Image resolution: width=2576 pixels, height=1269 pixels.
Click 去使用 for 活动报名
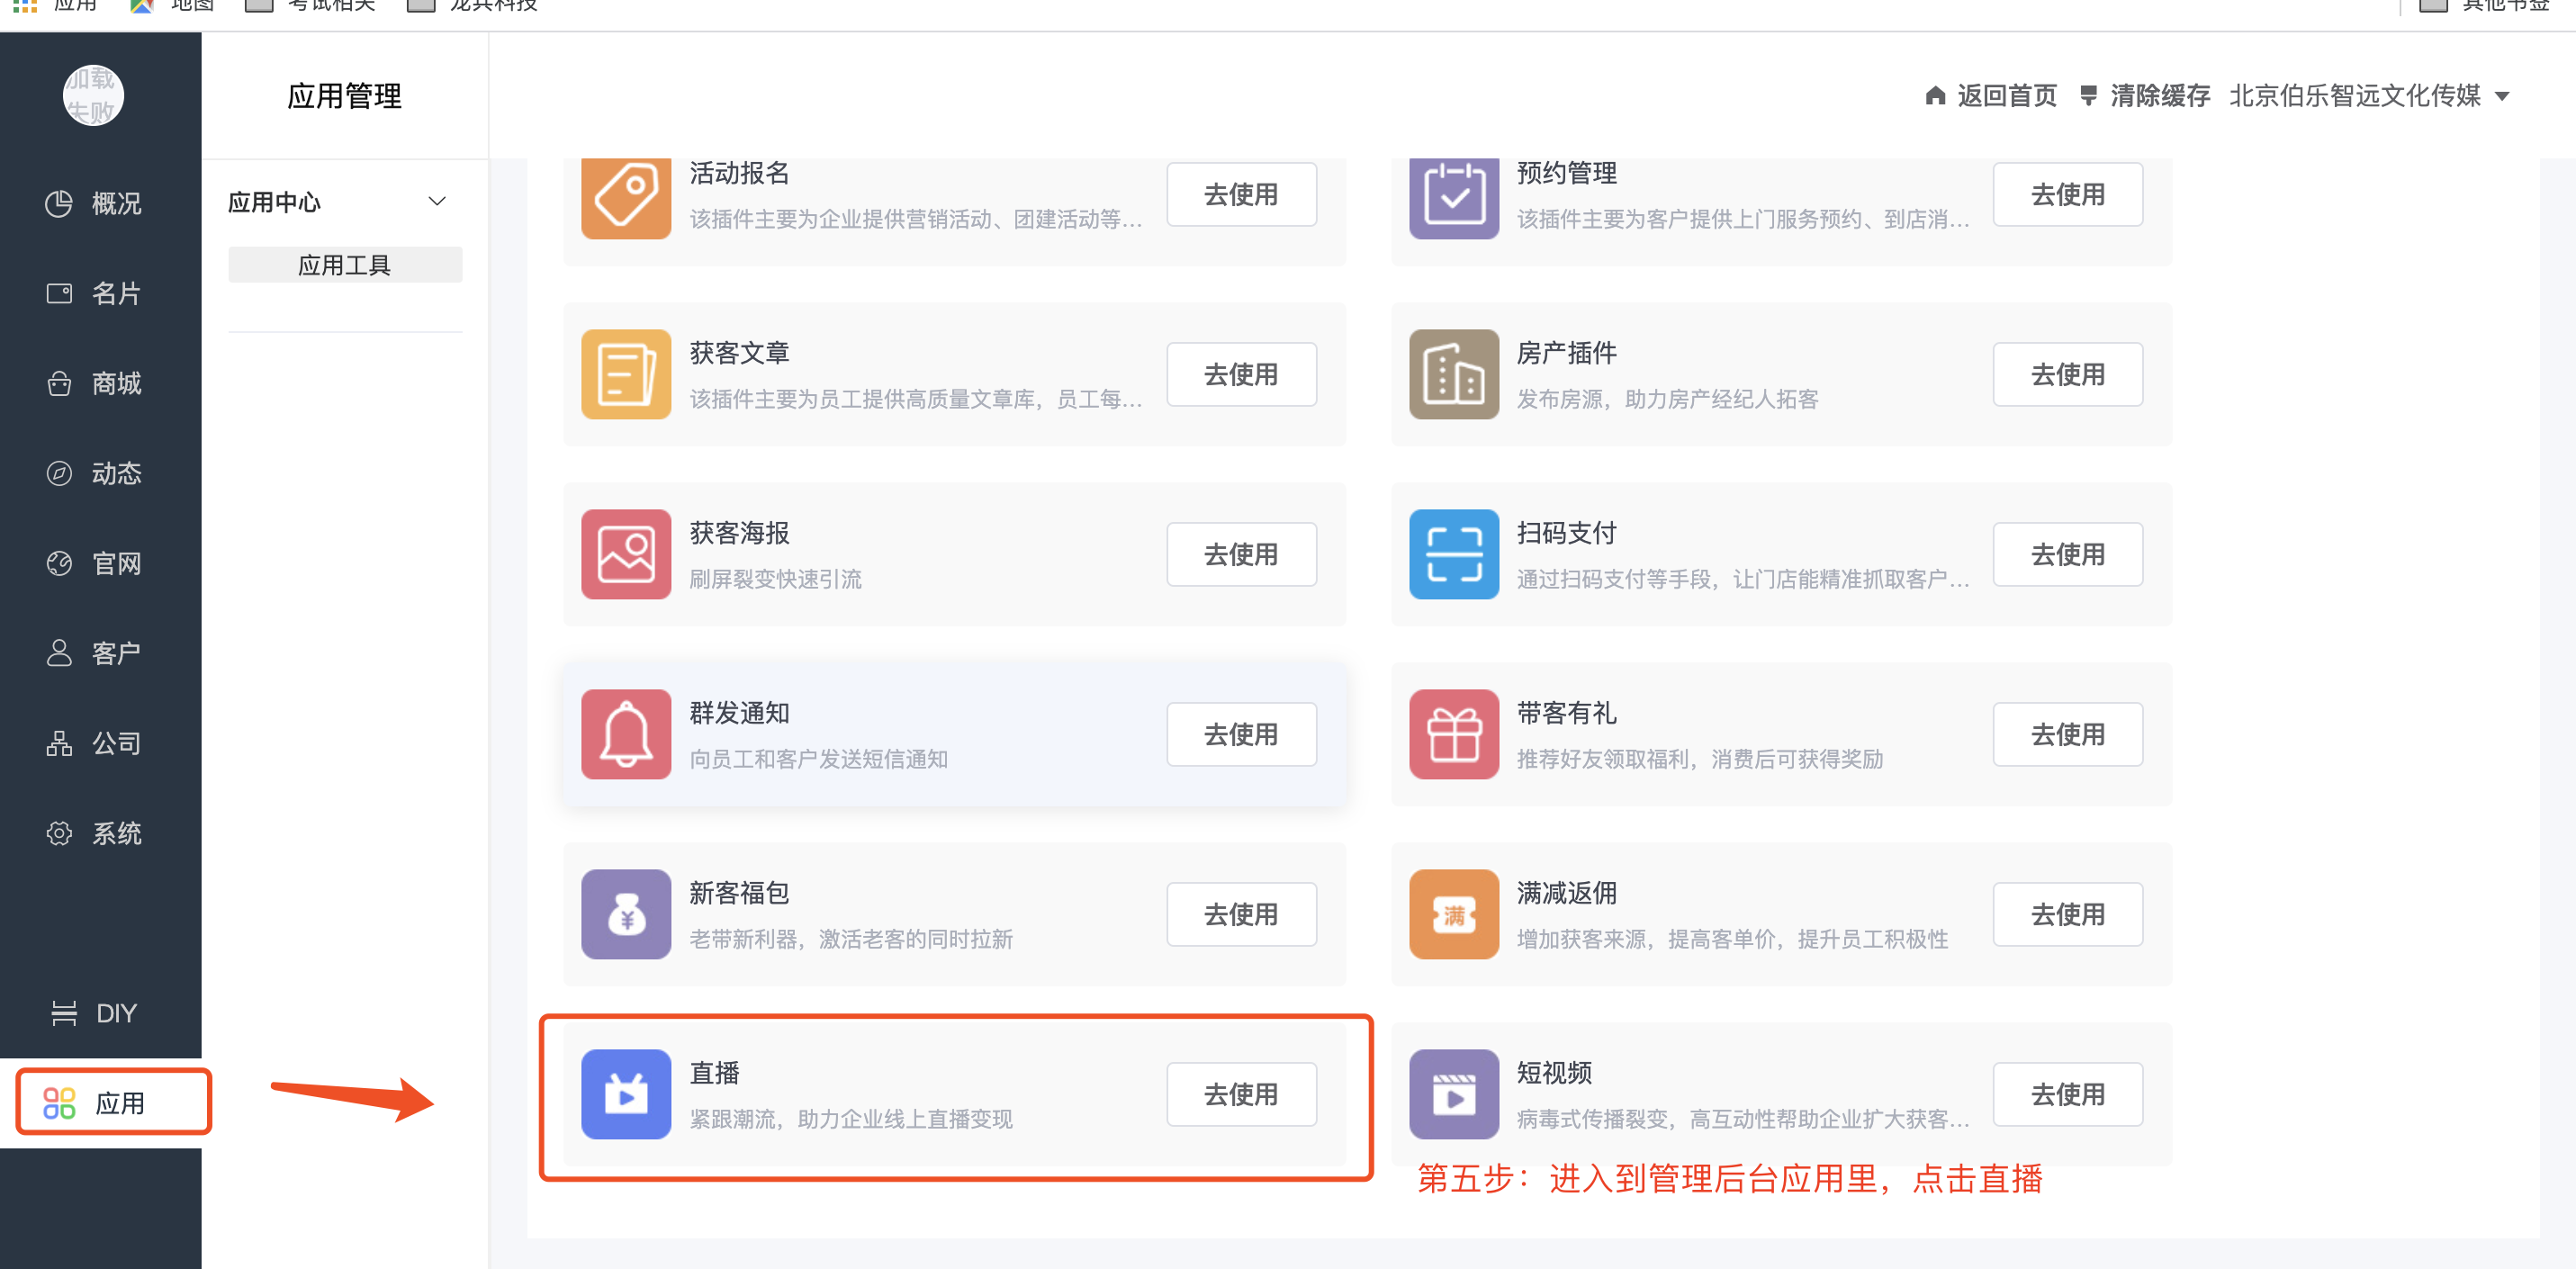click(1241, 194)
